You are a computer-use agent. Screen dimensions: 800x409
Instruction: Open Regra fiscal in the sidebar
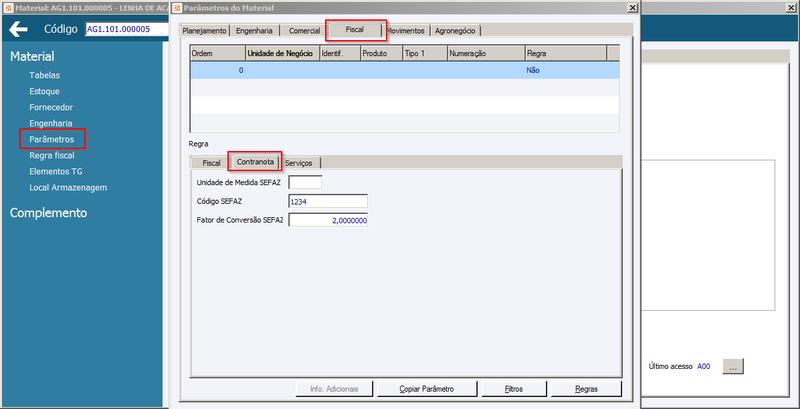(x=52, y=155)
